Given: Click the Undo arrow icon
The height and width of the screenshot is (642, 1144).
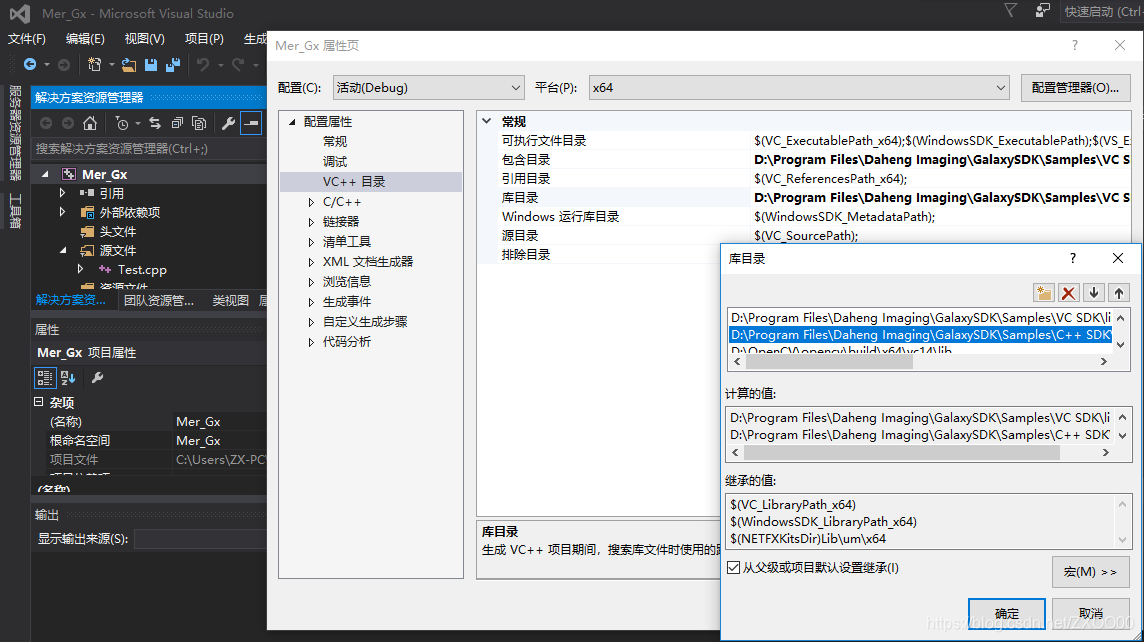Looking at the screenshot, I should tap(203, 65).
